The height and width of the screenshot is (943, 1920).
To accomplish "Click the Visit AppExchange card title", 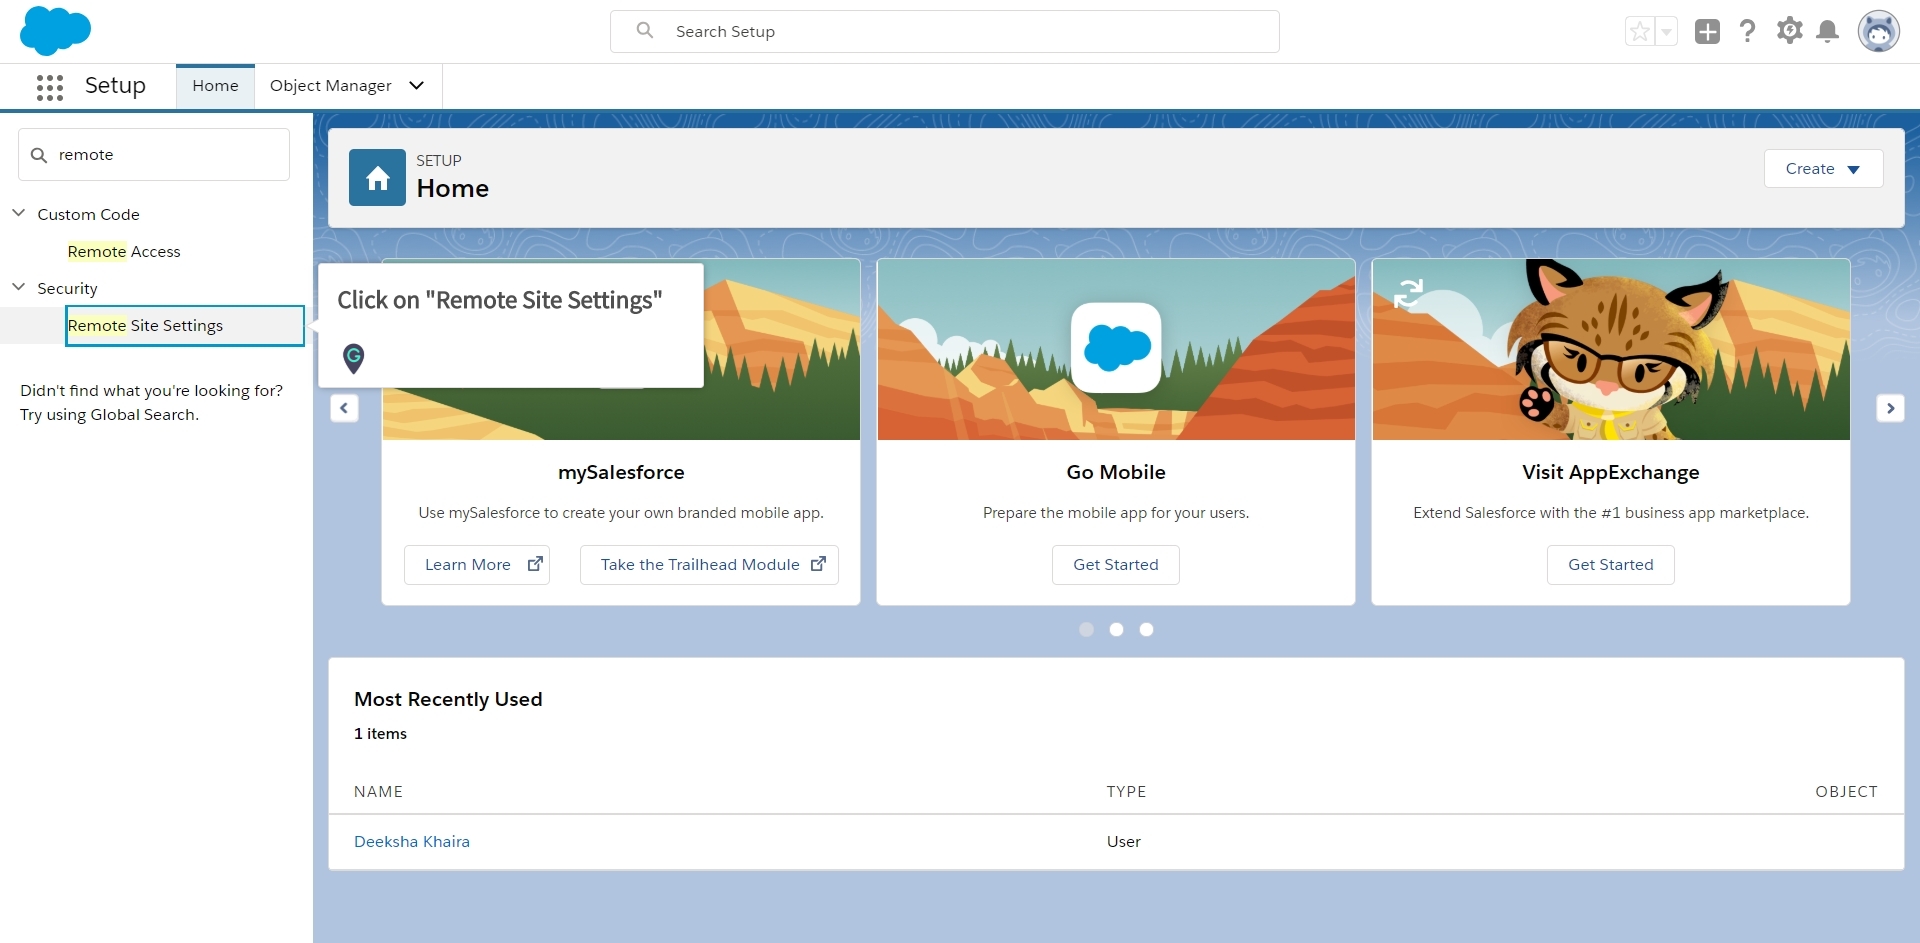I will [x=1611, y=472].
